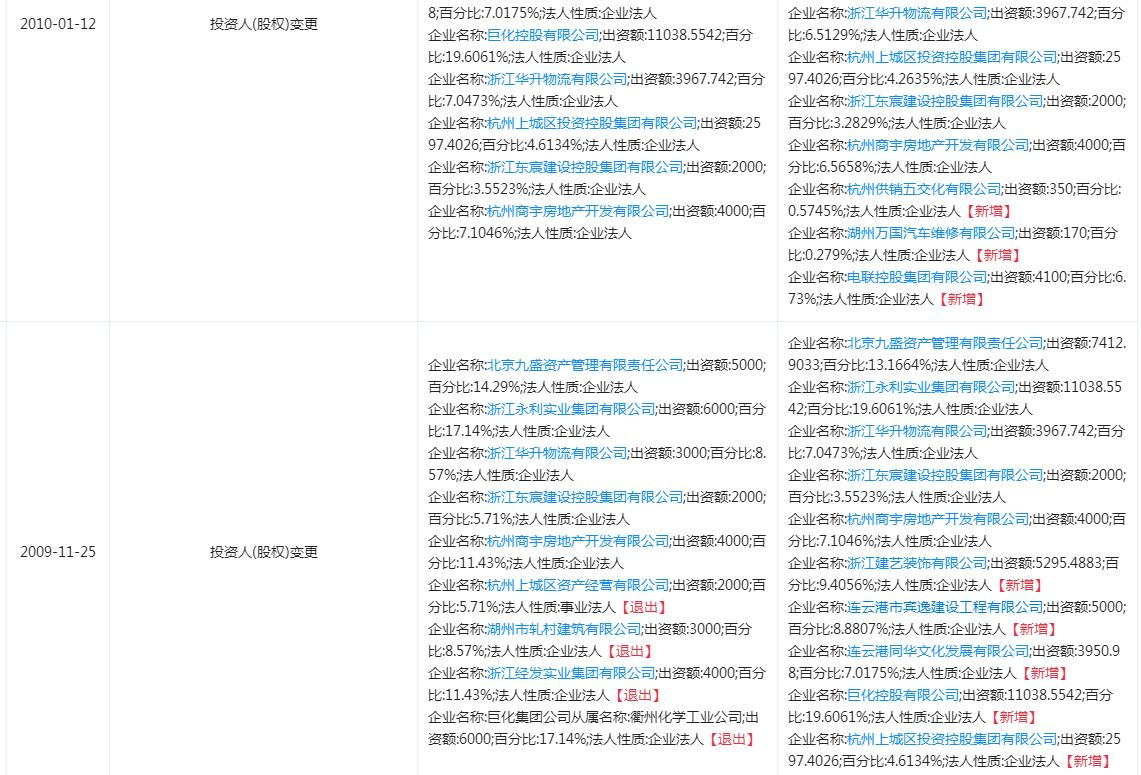Open 杭州上城区投资控股集团有限公司 link marked 新增 in 2009-11-25 row
This screenshot has height=775, width=1141.
click(x=952, y=739)
